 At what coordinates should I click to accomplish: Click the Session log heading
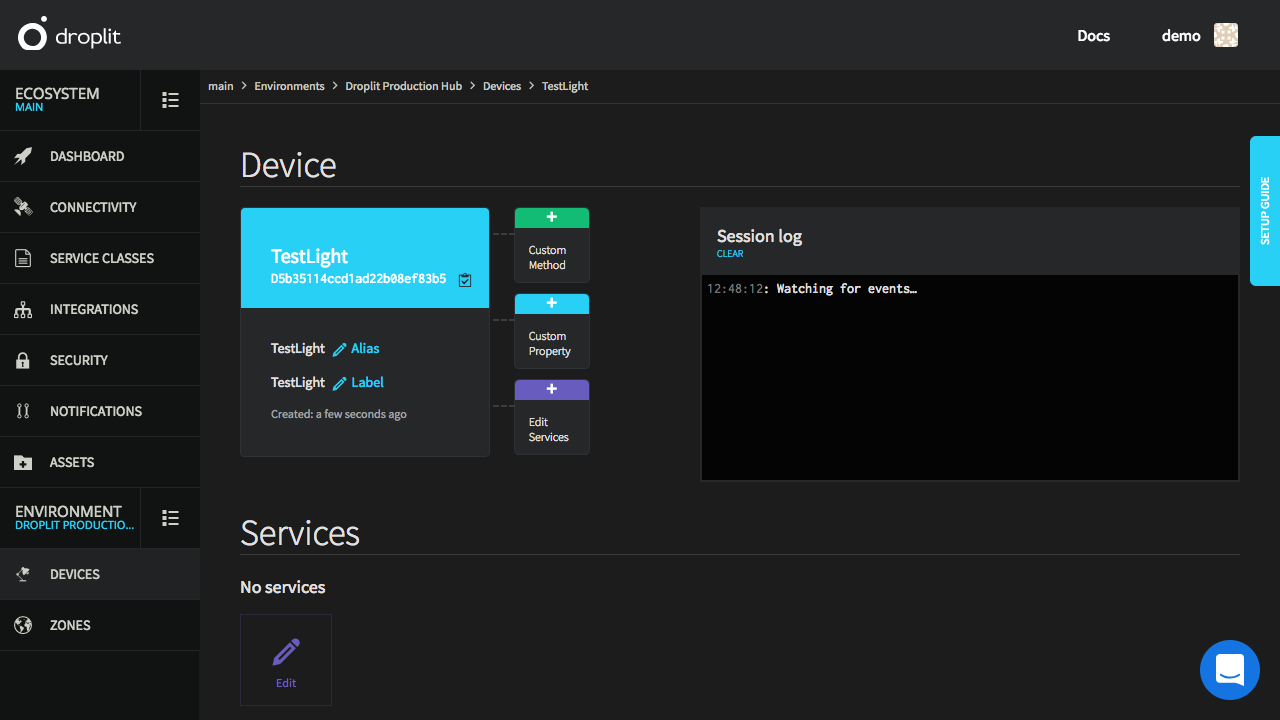759,236
